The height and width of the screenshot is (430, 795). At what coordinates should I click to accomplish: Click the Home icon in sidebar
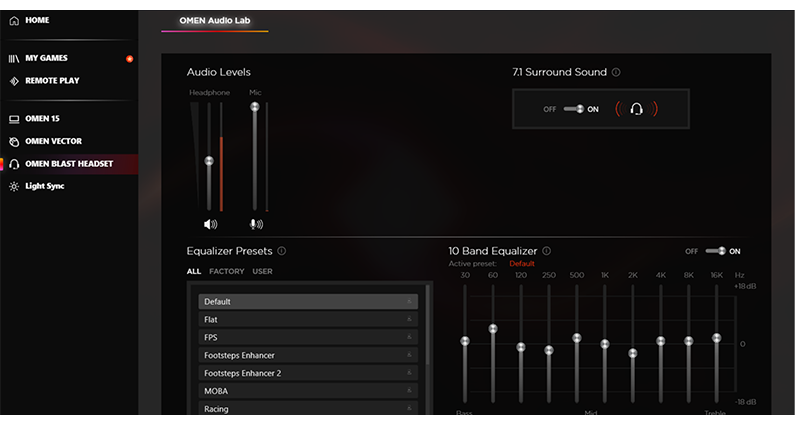click(x=14, y=21)
